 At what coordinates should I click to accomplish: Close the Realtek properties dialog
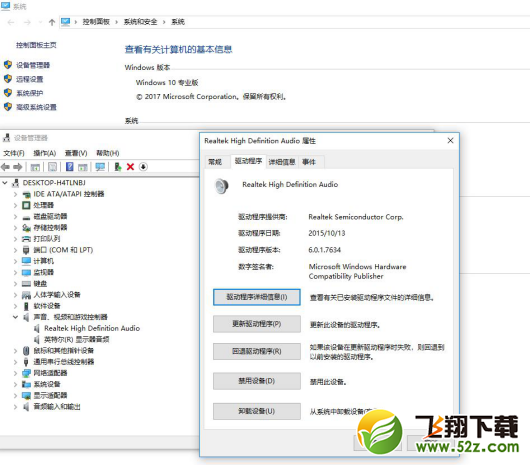pos(450,140)
